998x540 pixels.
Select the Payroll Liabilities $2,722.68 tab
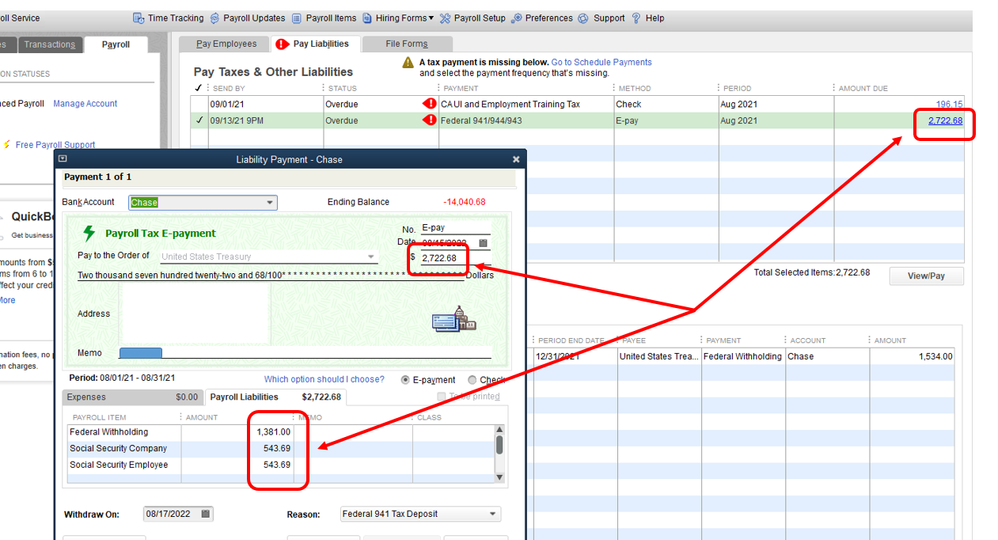click(276, 397)
